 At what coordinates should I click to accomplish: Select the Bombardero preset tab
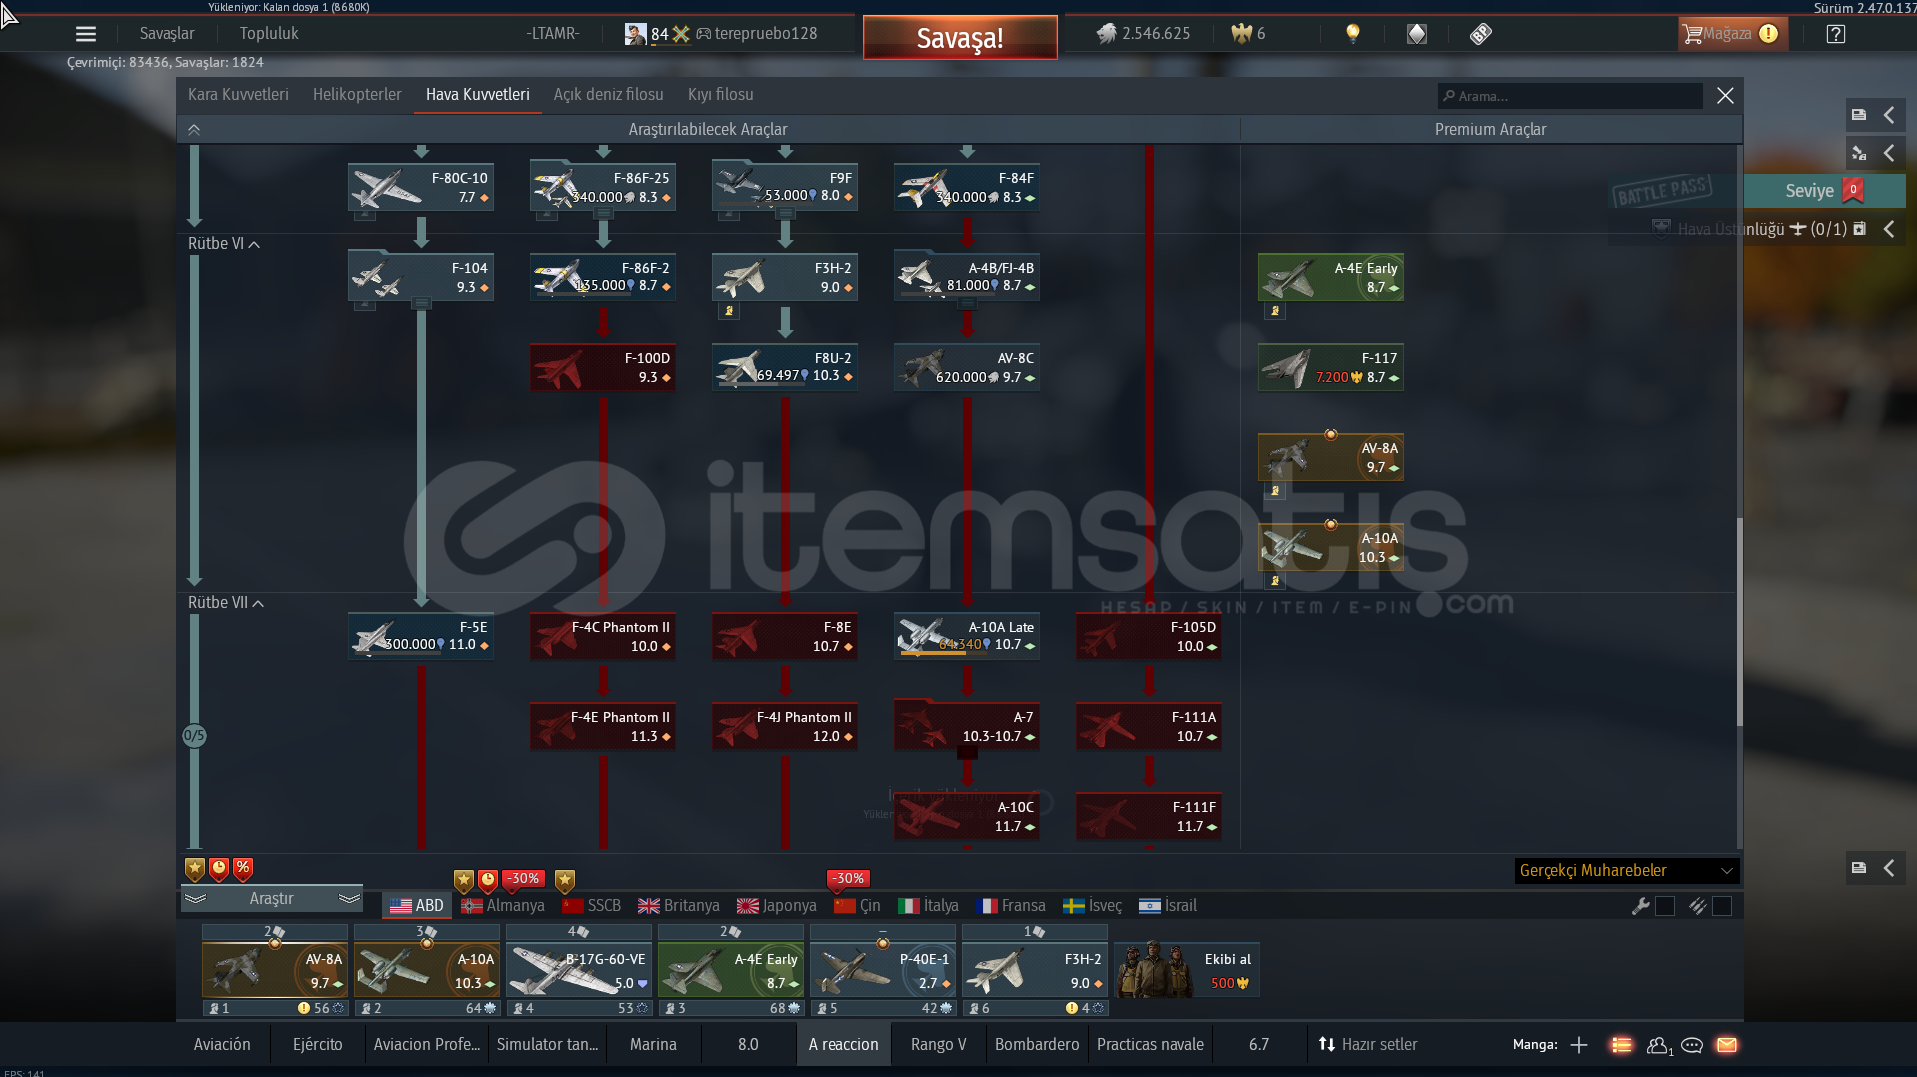(1037, 1045)
